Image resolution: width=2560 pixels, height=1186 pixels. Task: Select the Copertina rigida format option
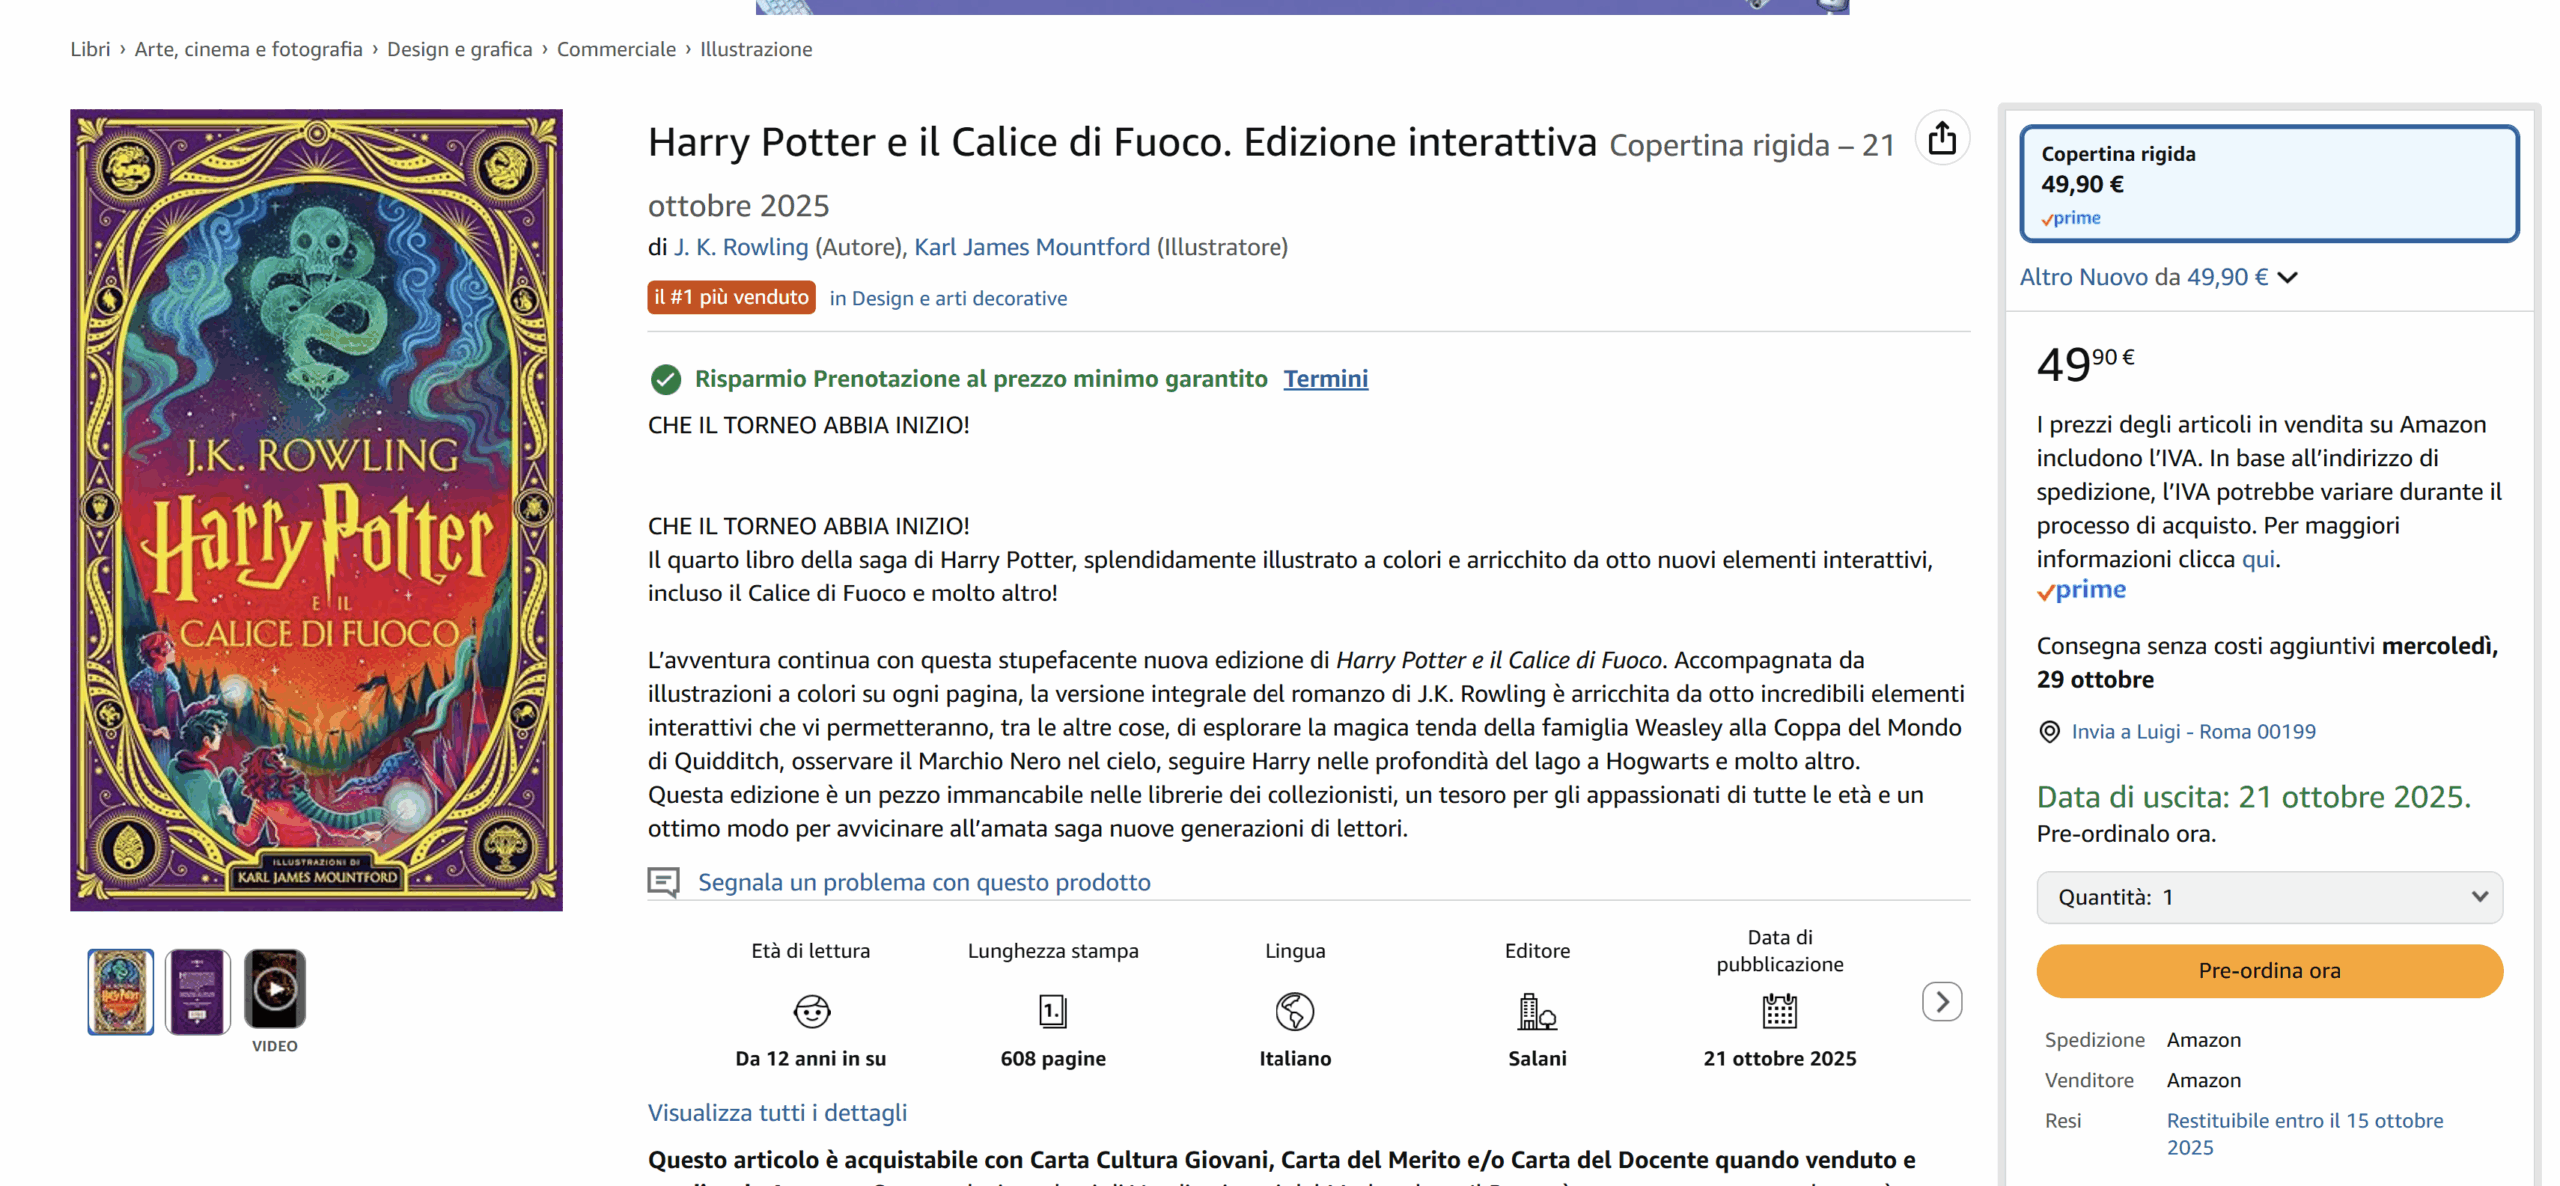tap(2268, 183)
